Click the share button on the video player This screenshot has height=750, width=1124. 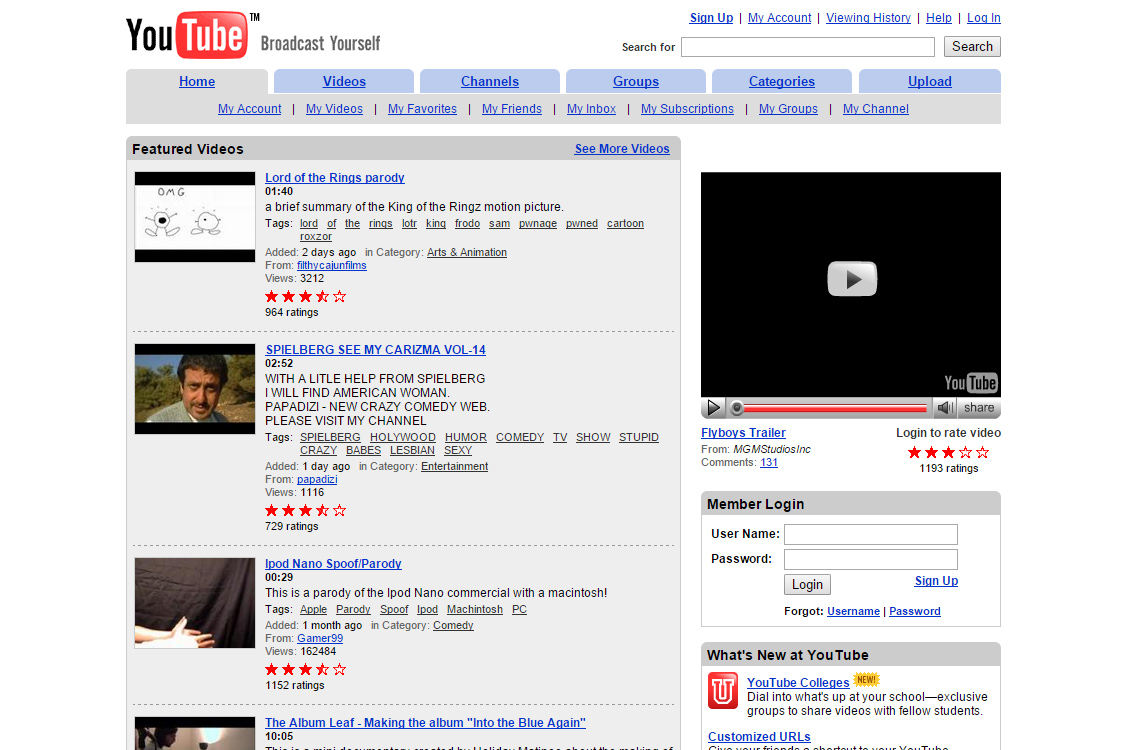pos(978,407)
